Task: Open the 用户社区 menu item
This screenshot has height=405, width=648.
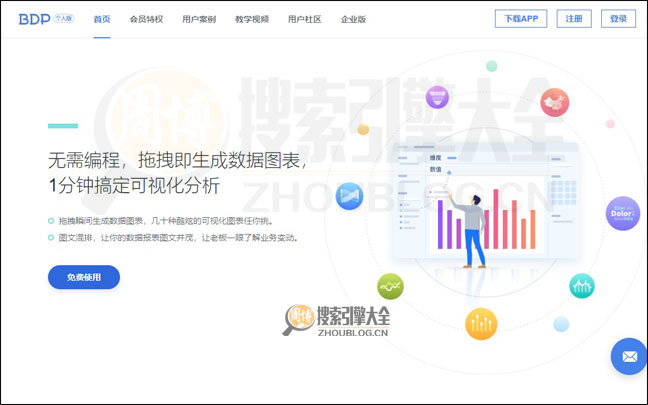Action: pyautogui.click(x=305, y=19)
